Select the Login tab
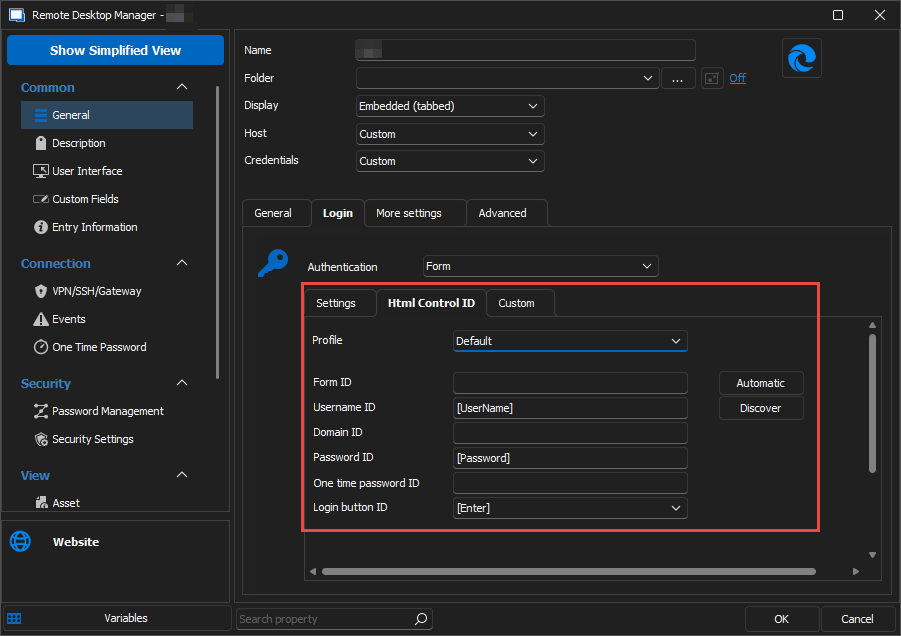Image resolution: width=901 pixels, height=636 pixels. click(338, 213)
